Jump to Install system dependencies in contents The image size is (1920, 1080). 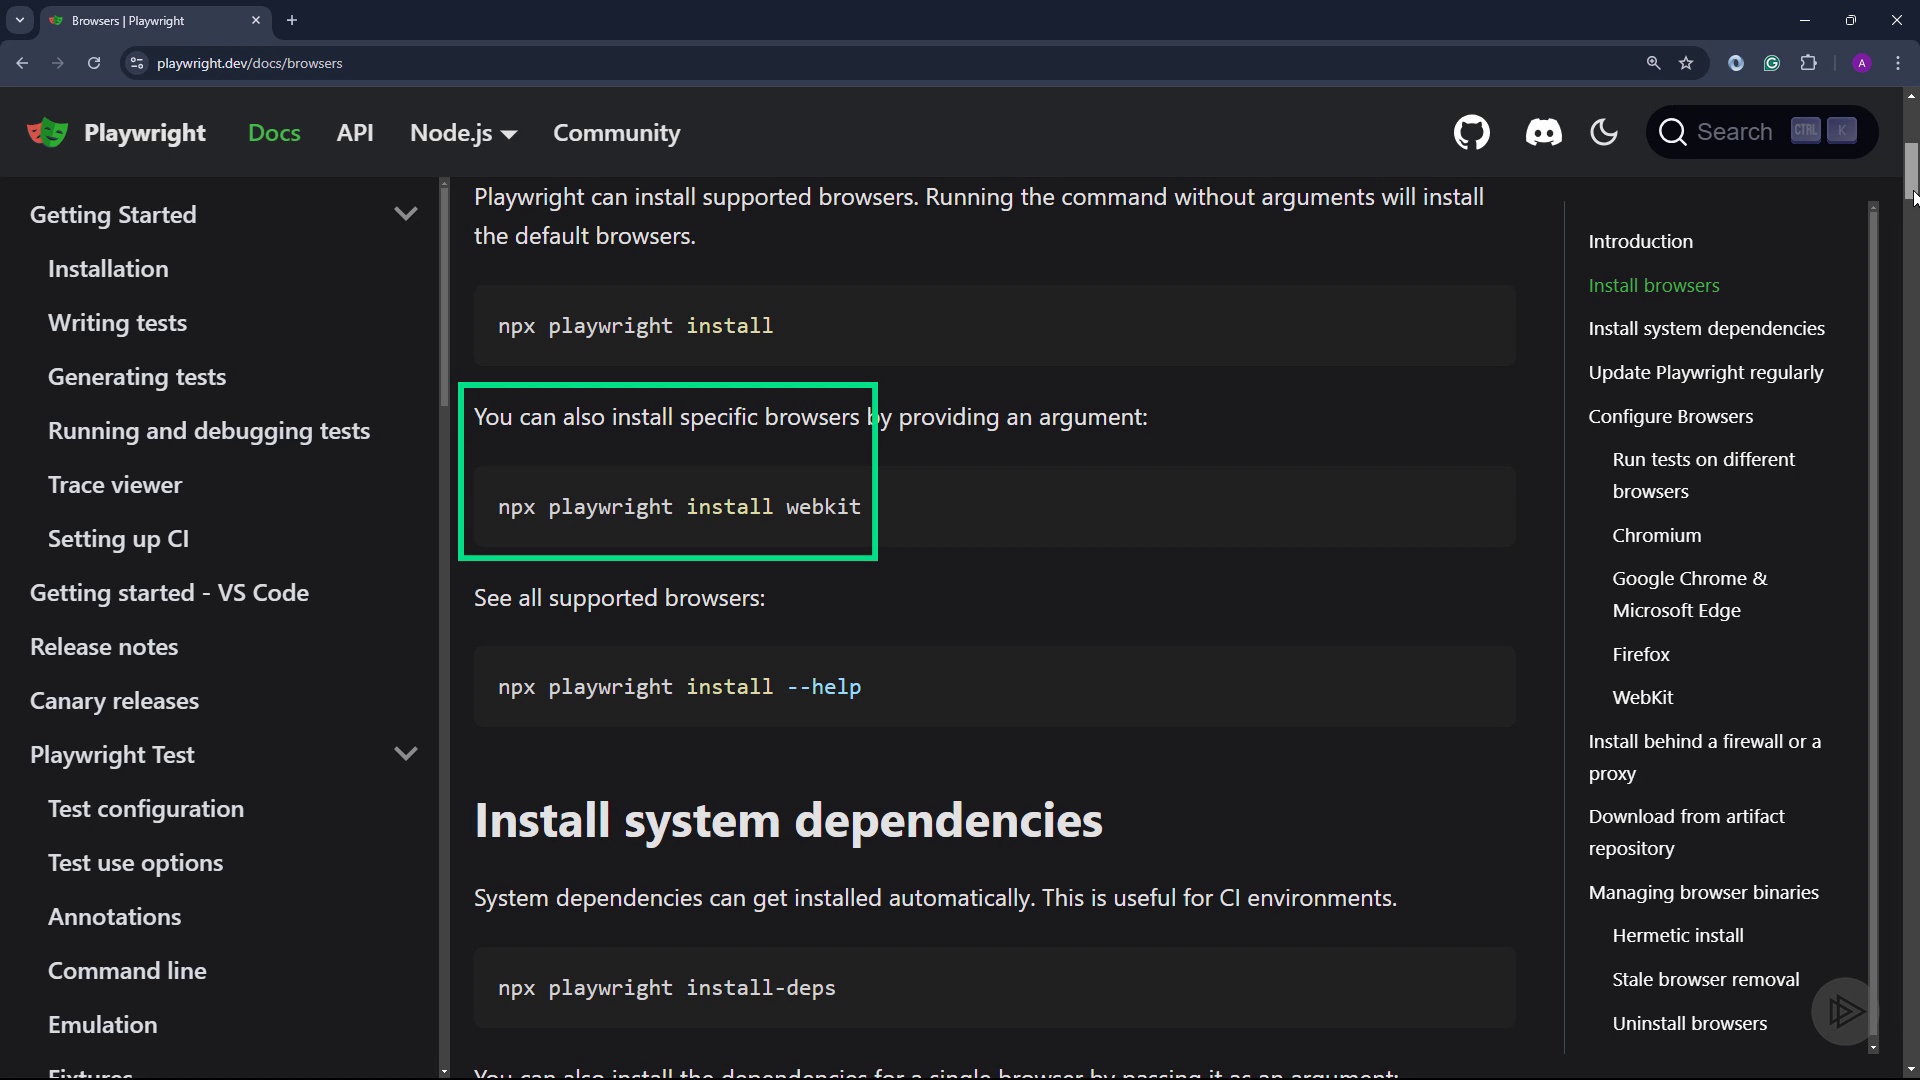click(1706, 328)
